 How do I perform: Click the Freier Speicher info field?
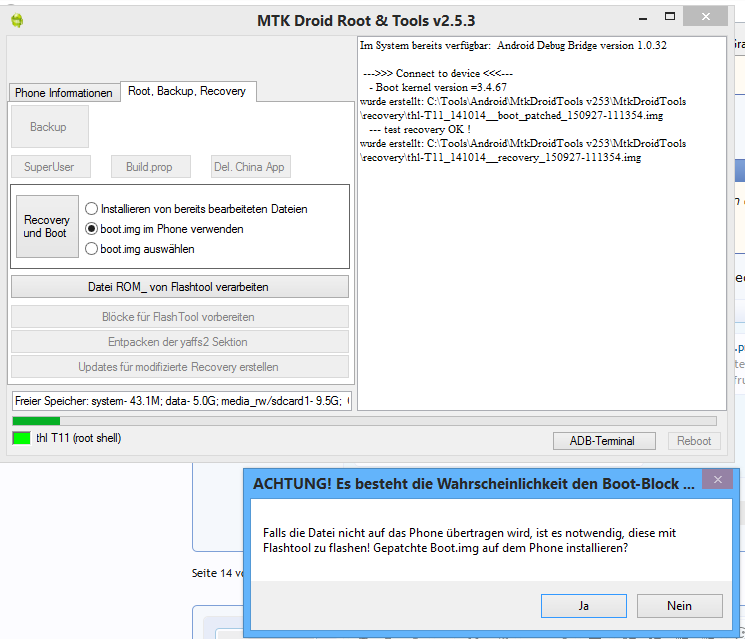point(180,401)
